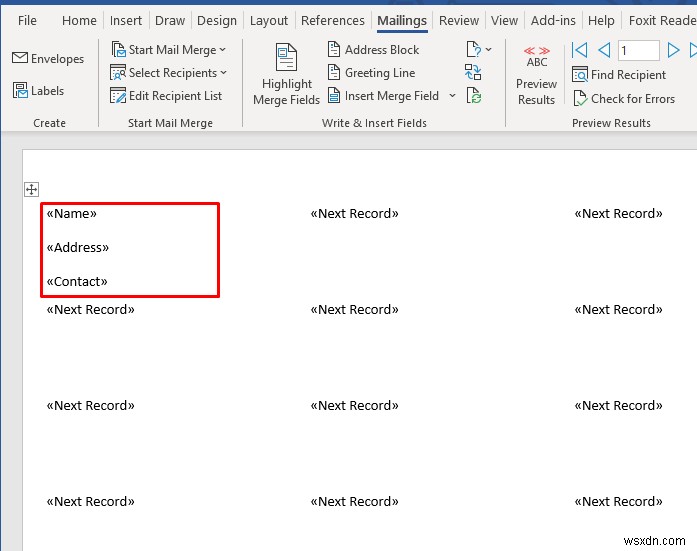Image resolution: width=697 pixels, height=551 pixels.
Task: Select the Mailings tab
Action: tap(402, 20)
